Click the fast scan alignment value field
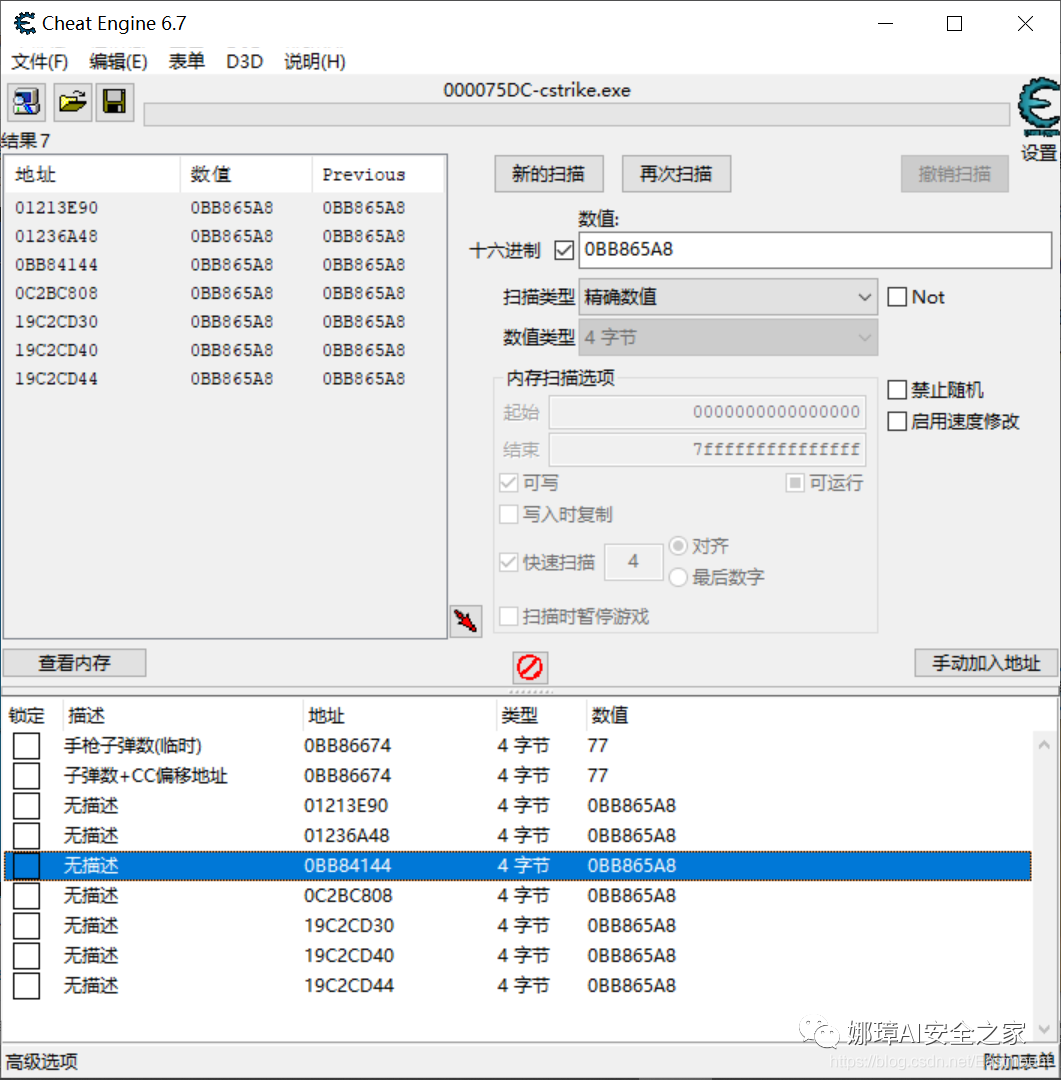1061x1080 pixels. [633, 562]
